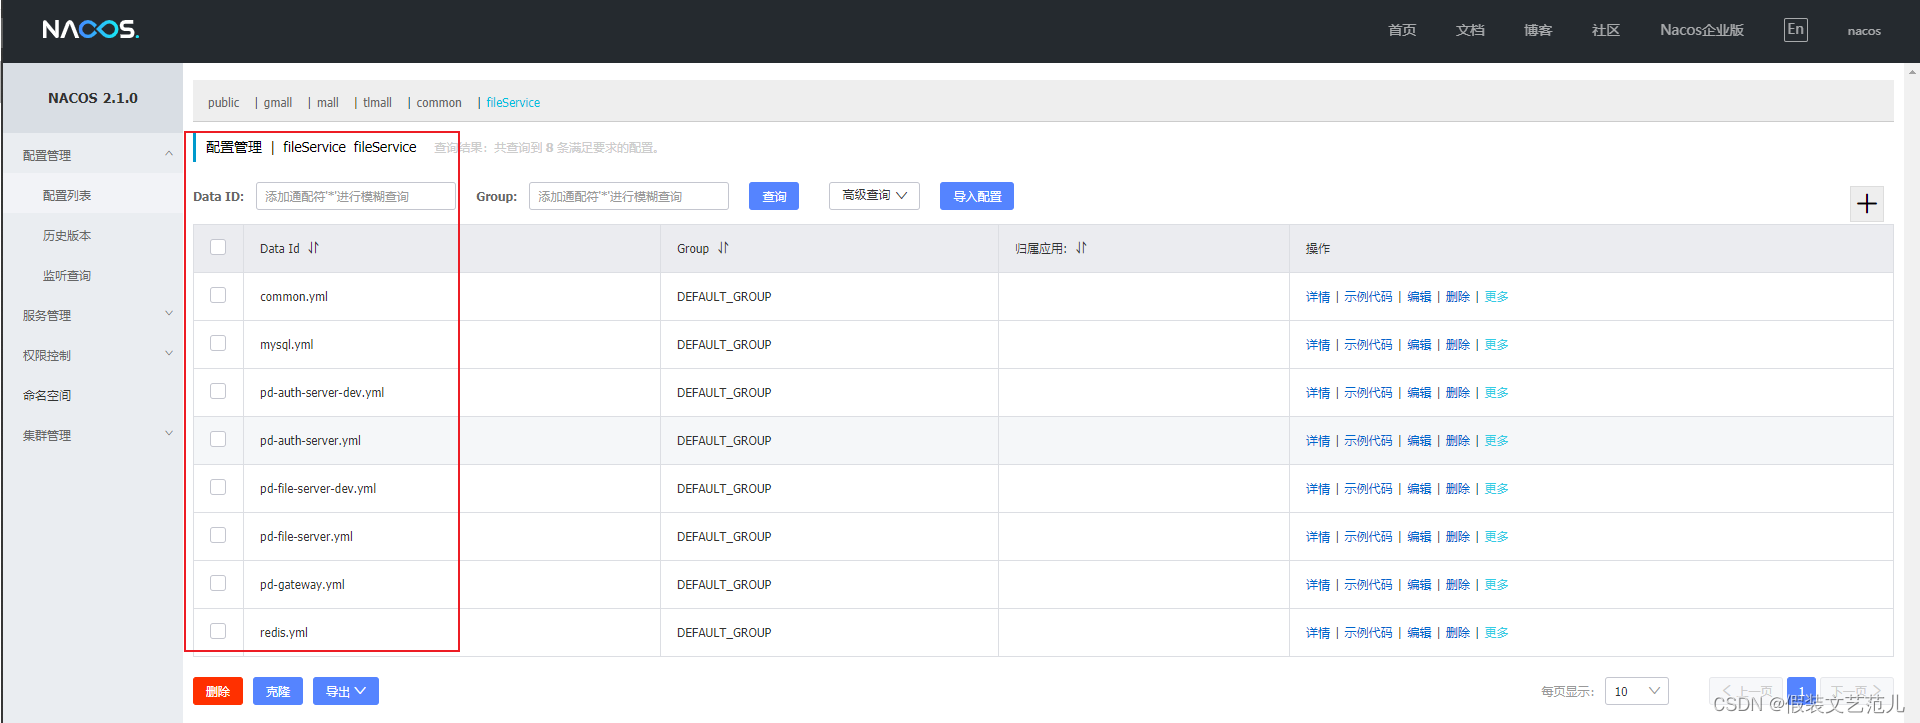Click 编辑 for pd-auth-server.yml

[x=1419, y=441]
